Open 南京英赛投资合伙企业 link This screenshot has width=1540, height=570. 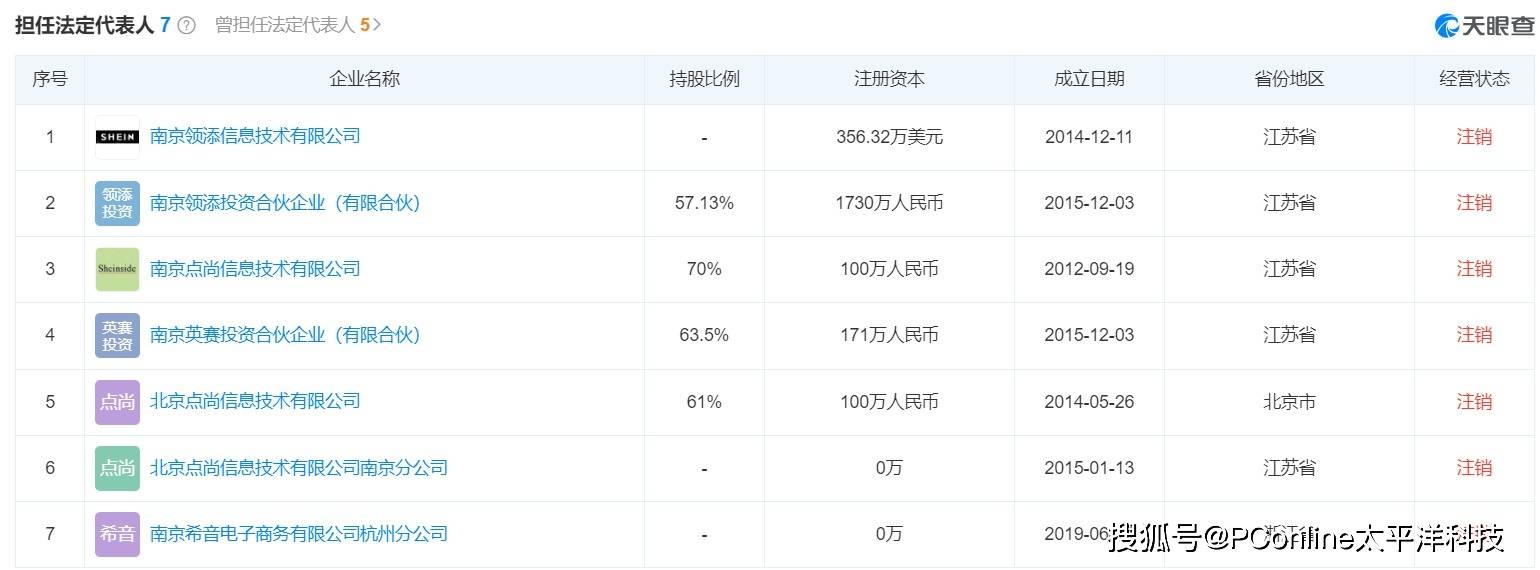[x=285, y=335]
